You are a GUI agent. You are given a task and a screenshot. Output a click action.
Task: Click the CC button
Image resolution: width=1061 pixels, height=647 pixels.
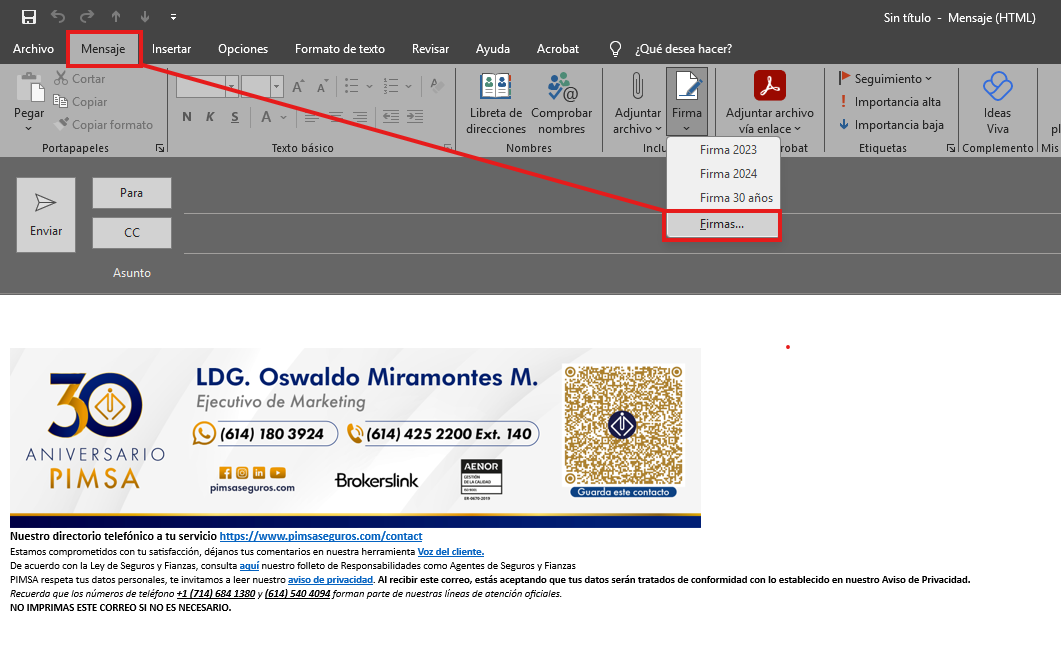point(132,233)
